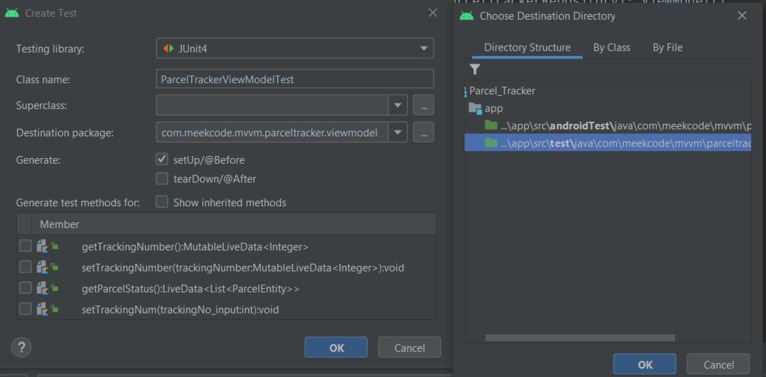Tick the getTrackingNumber() method checkbox

coord(25,246)
